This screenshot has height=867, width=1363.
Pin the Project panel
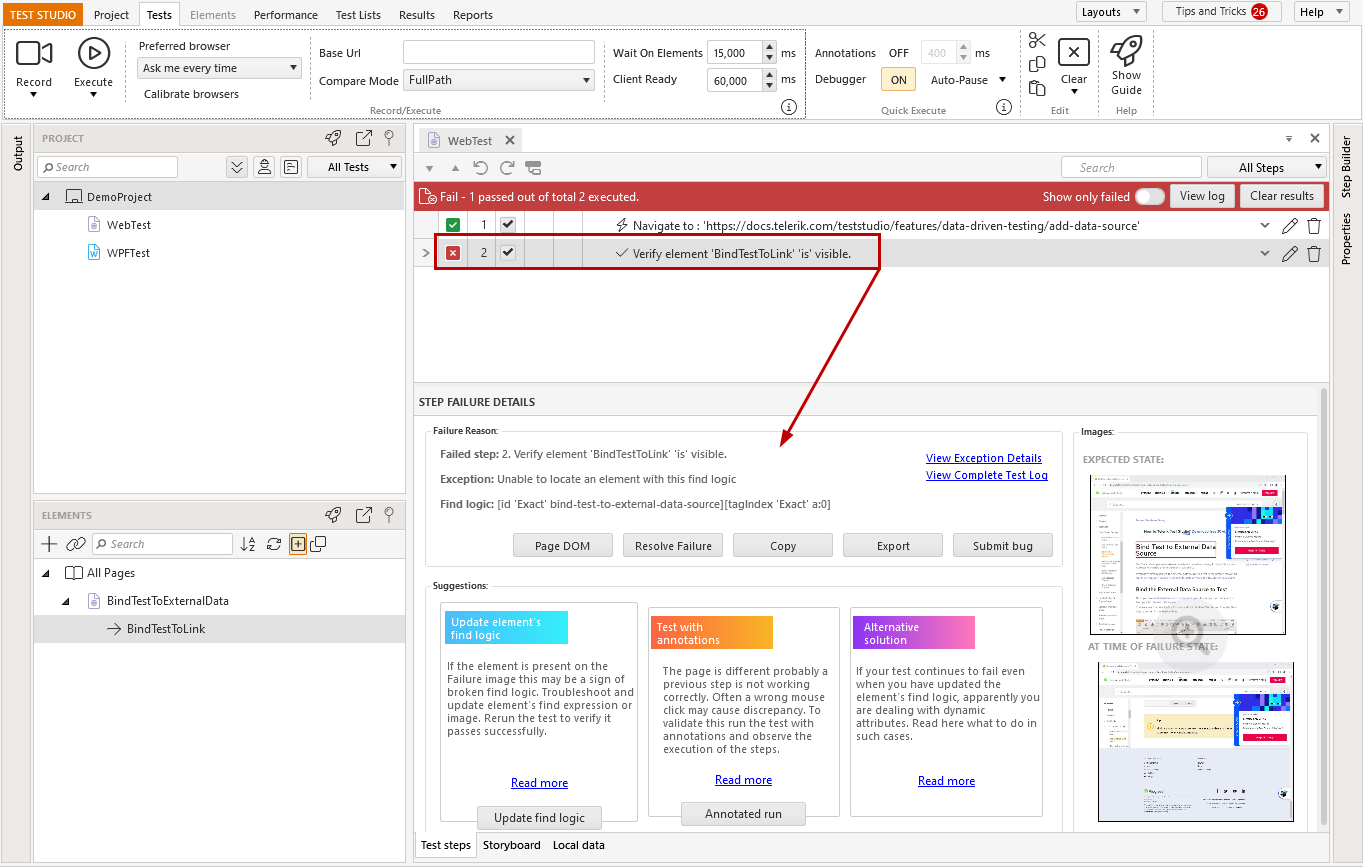[389, 139]
